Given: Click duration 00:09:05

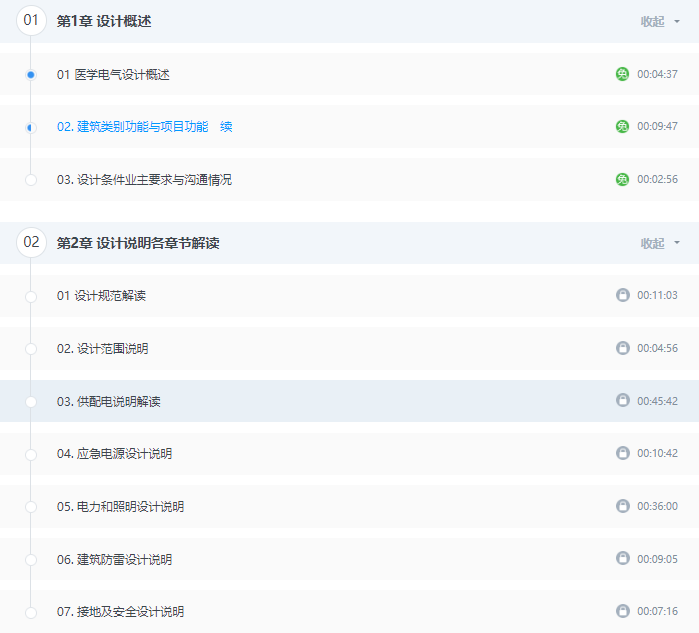Looking at the screenshot, I should coord(658,559).
